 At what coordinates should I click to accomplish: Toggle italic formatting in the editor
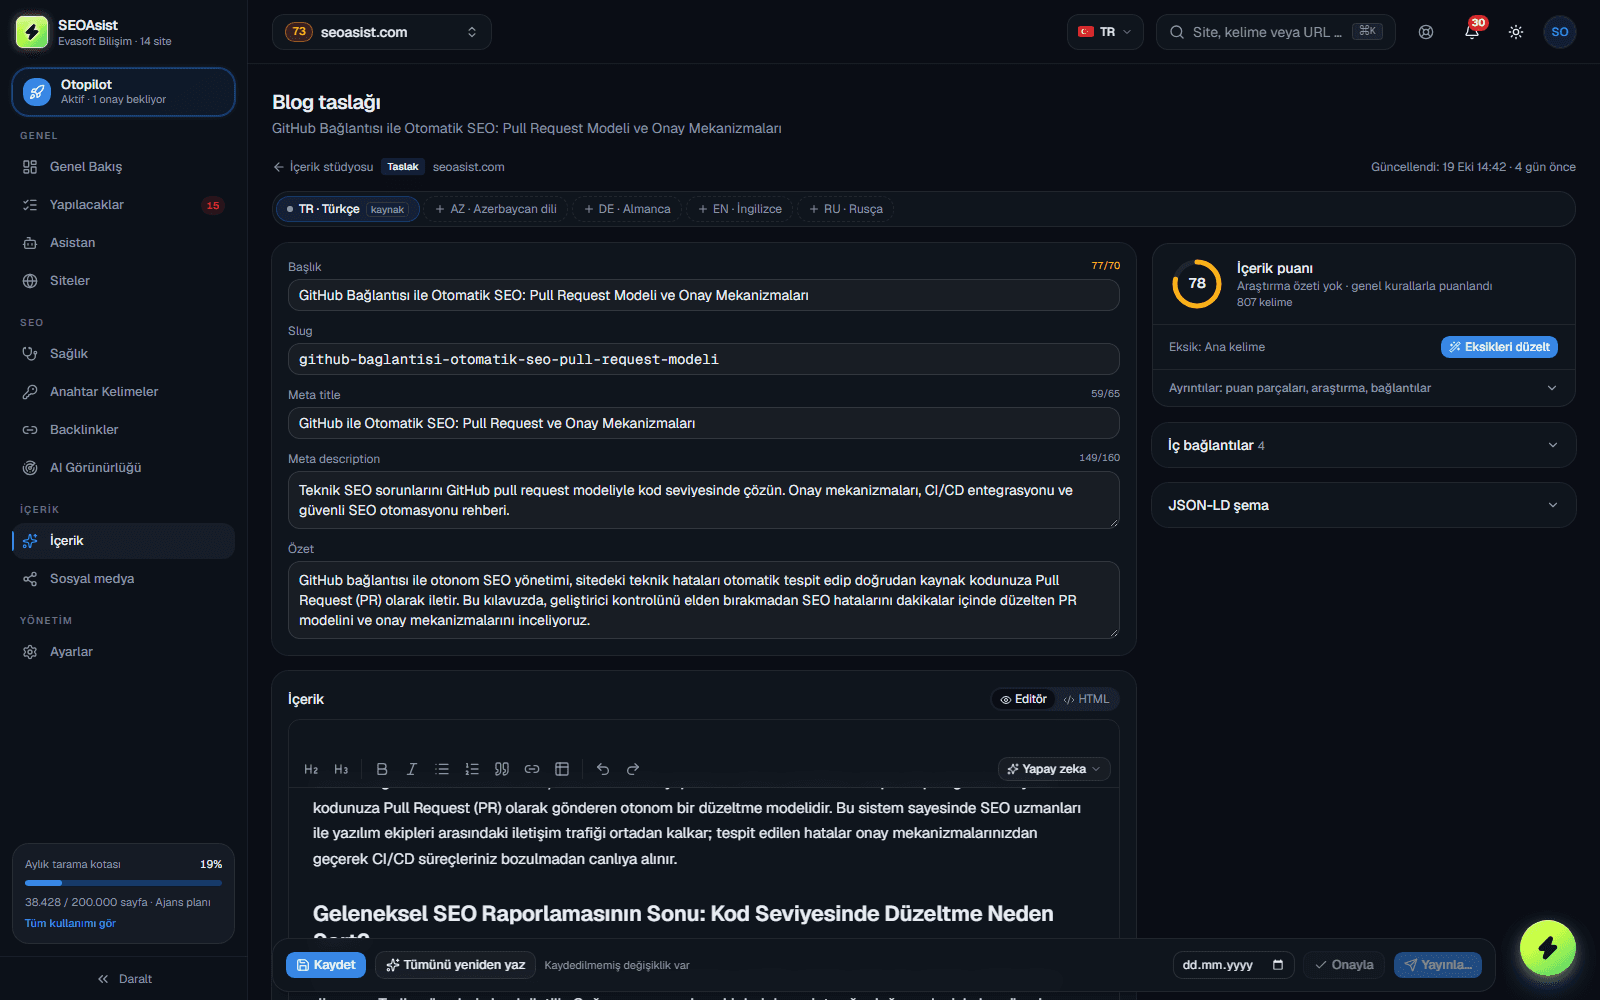tap(411, 769)
